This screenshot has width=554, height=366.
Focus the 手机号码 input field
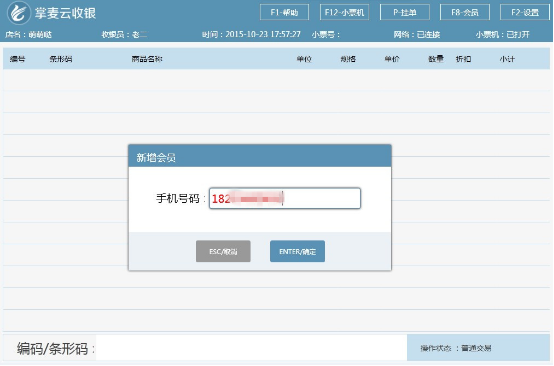pos(285,198)
